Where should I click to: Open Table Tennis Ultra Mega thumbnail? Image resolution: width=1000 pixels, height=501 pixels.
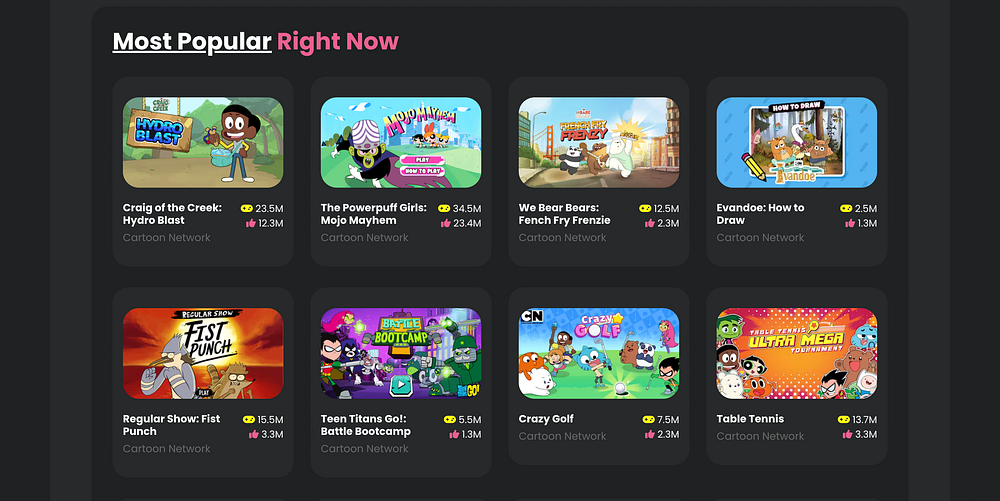(797, 353)
